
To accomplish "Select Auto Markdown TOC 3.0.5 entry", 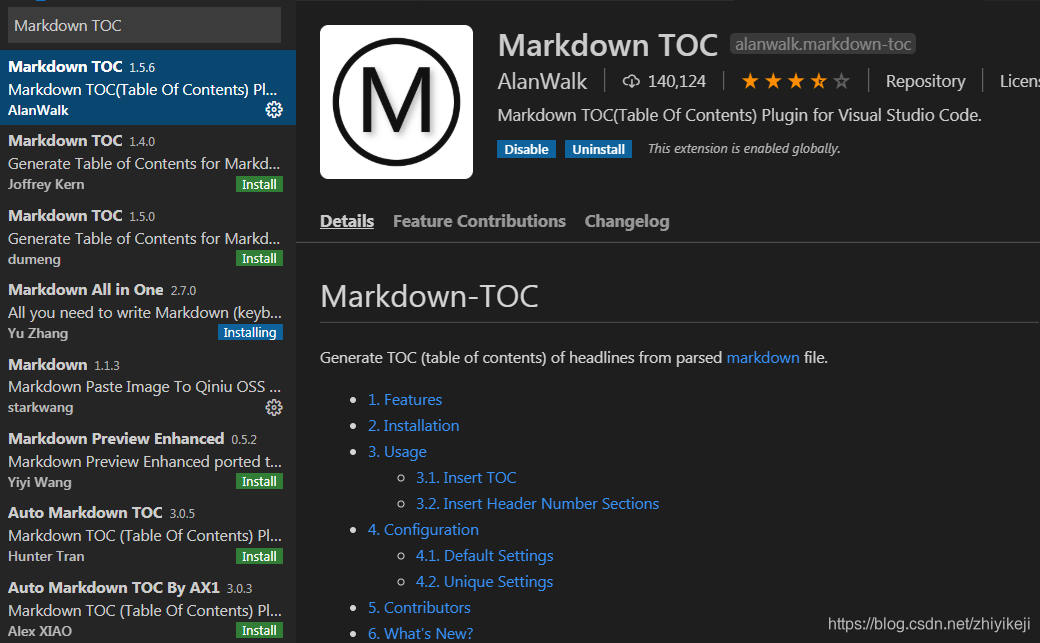I will [x=148, y=534].
